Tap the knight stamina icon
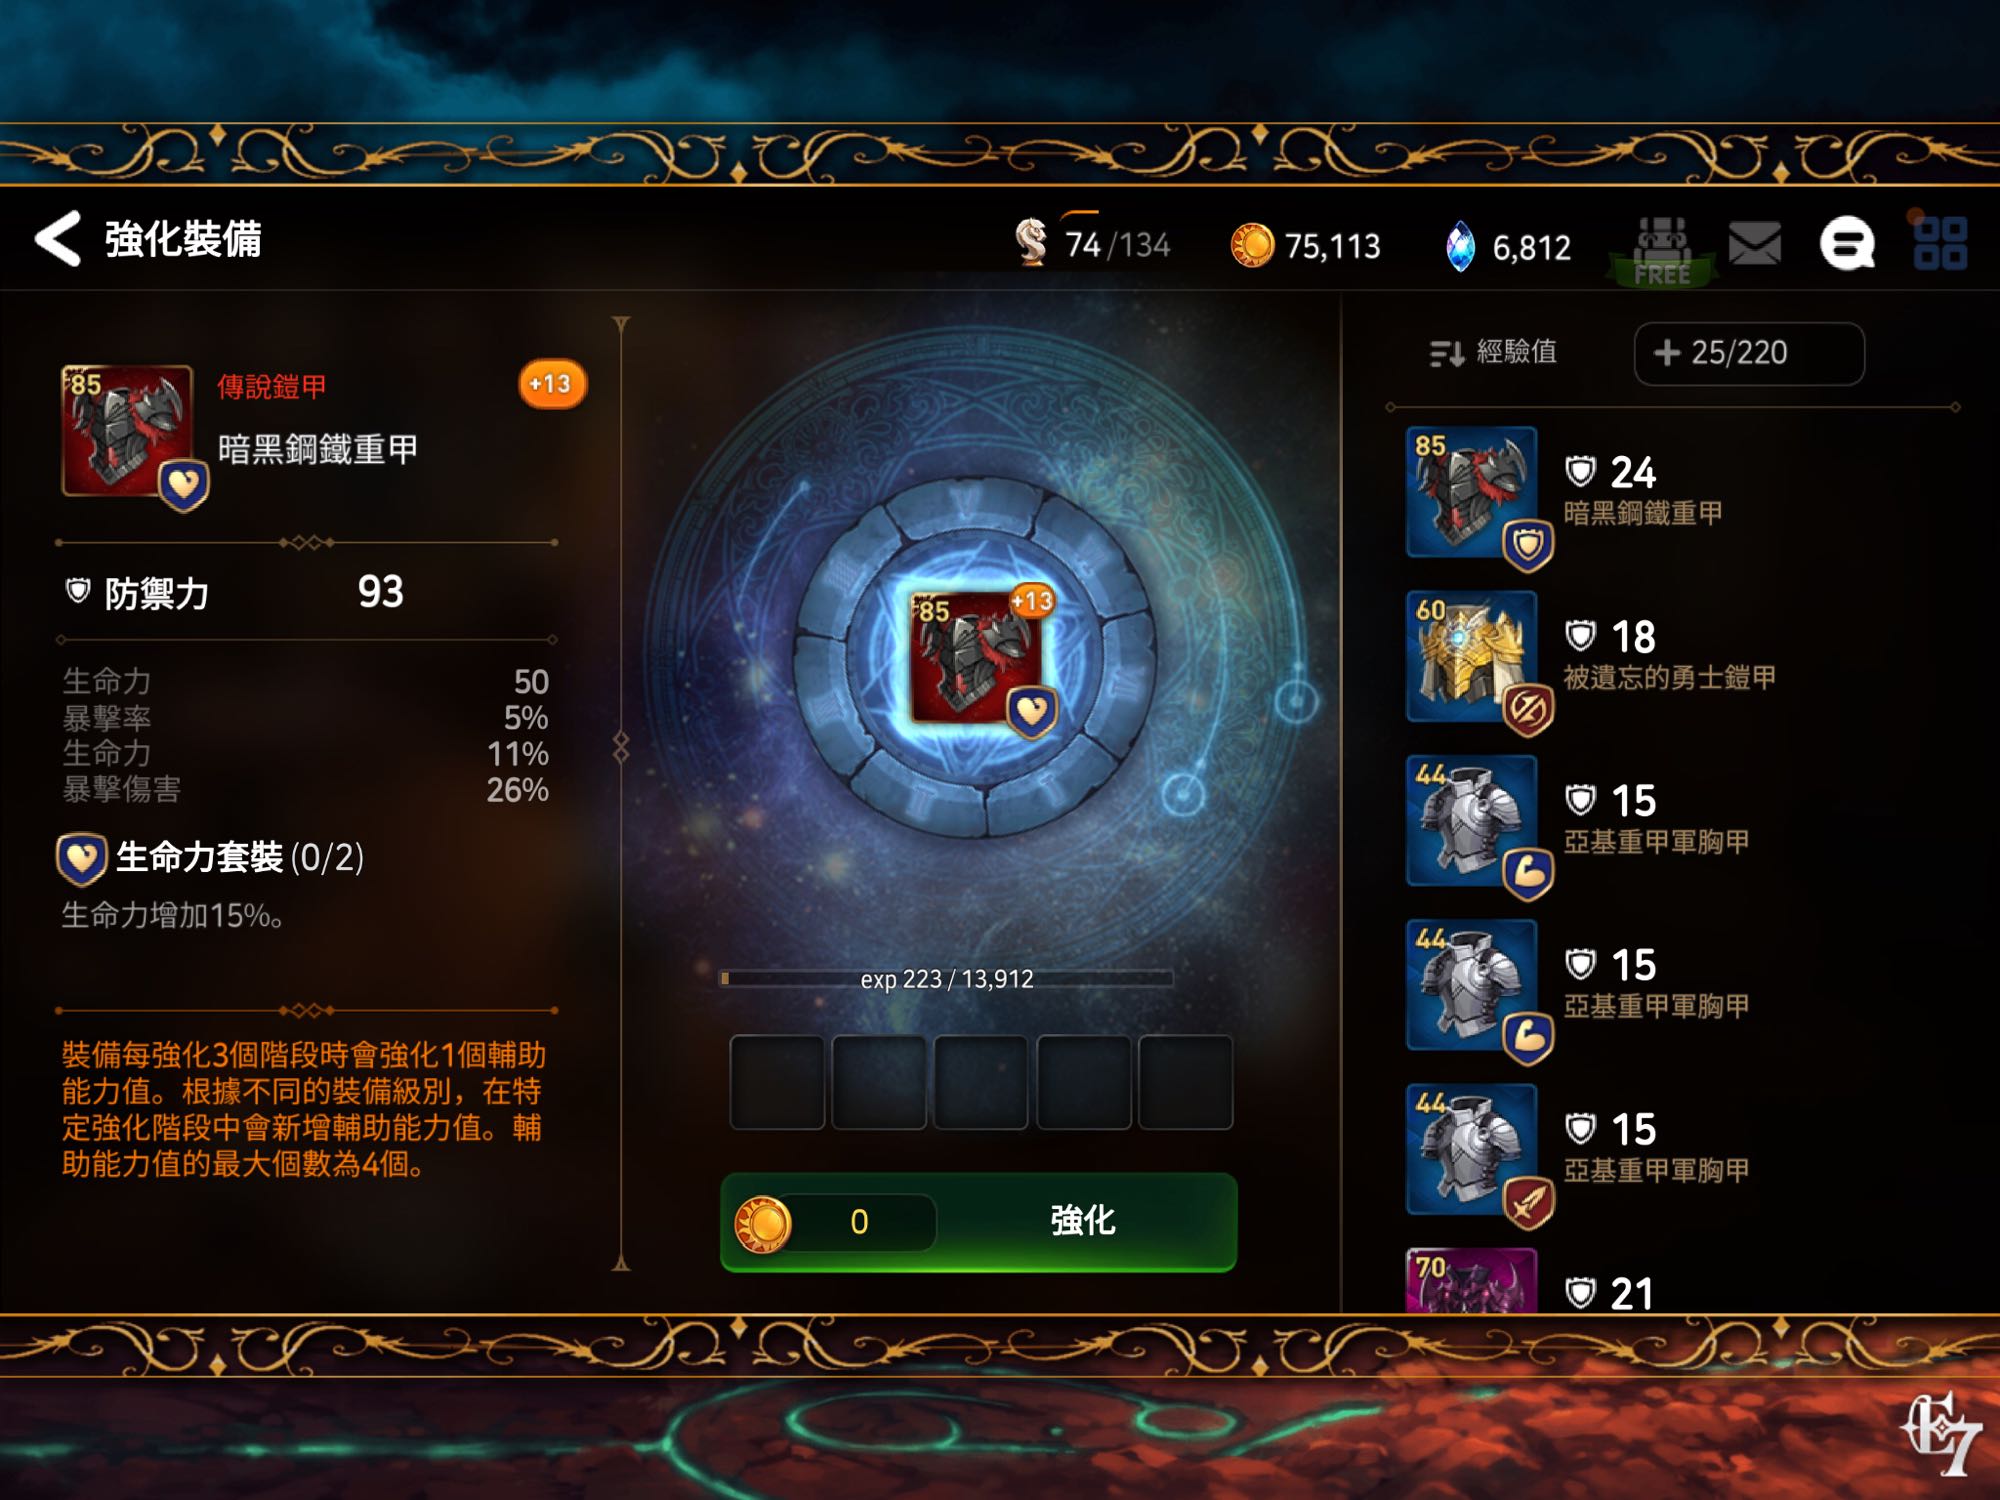This screenshot has width=2000, height=1500. (x=1031, y=242)
